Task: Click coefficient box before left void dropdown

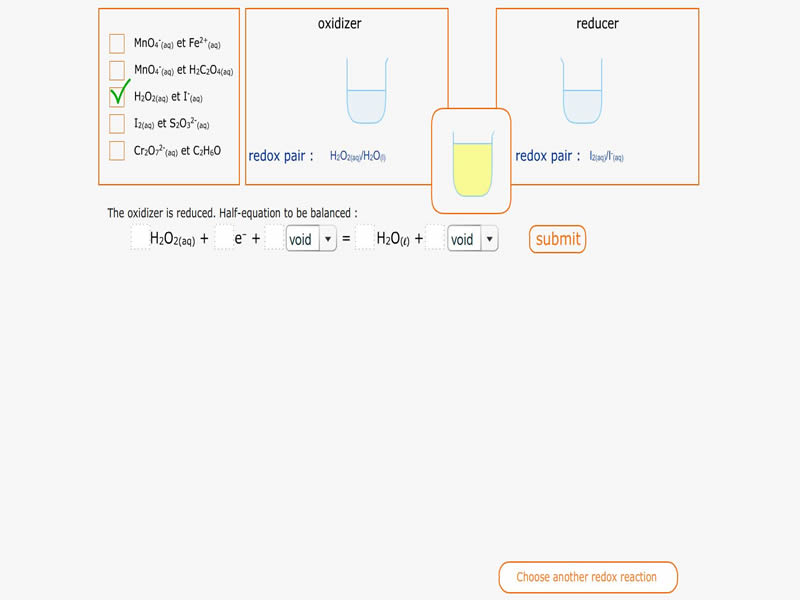Action: click(274, 238)
